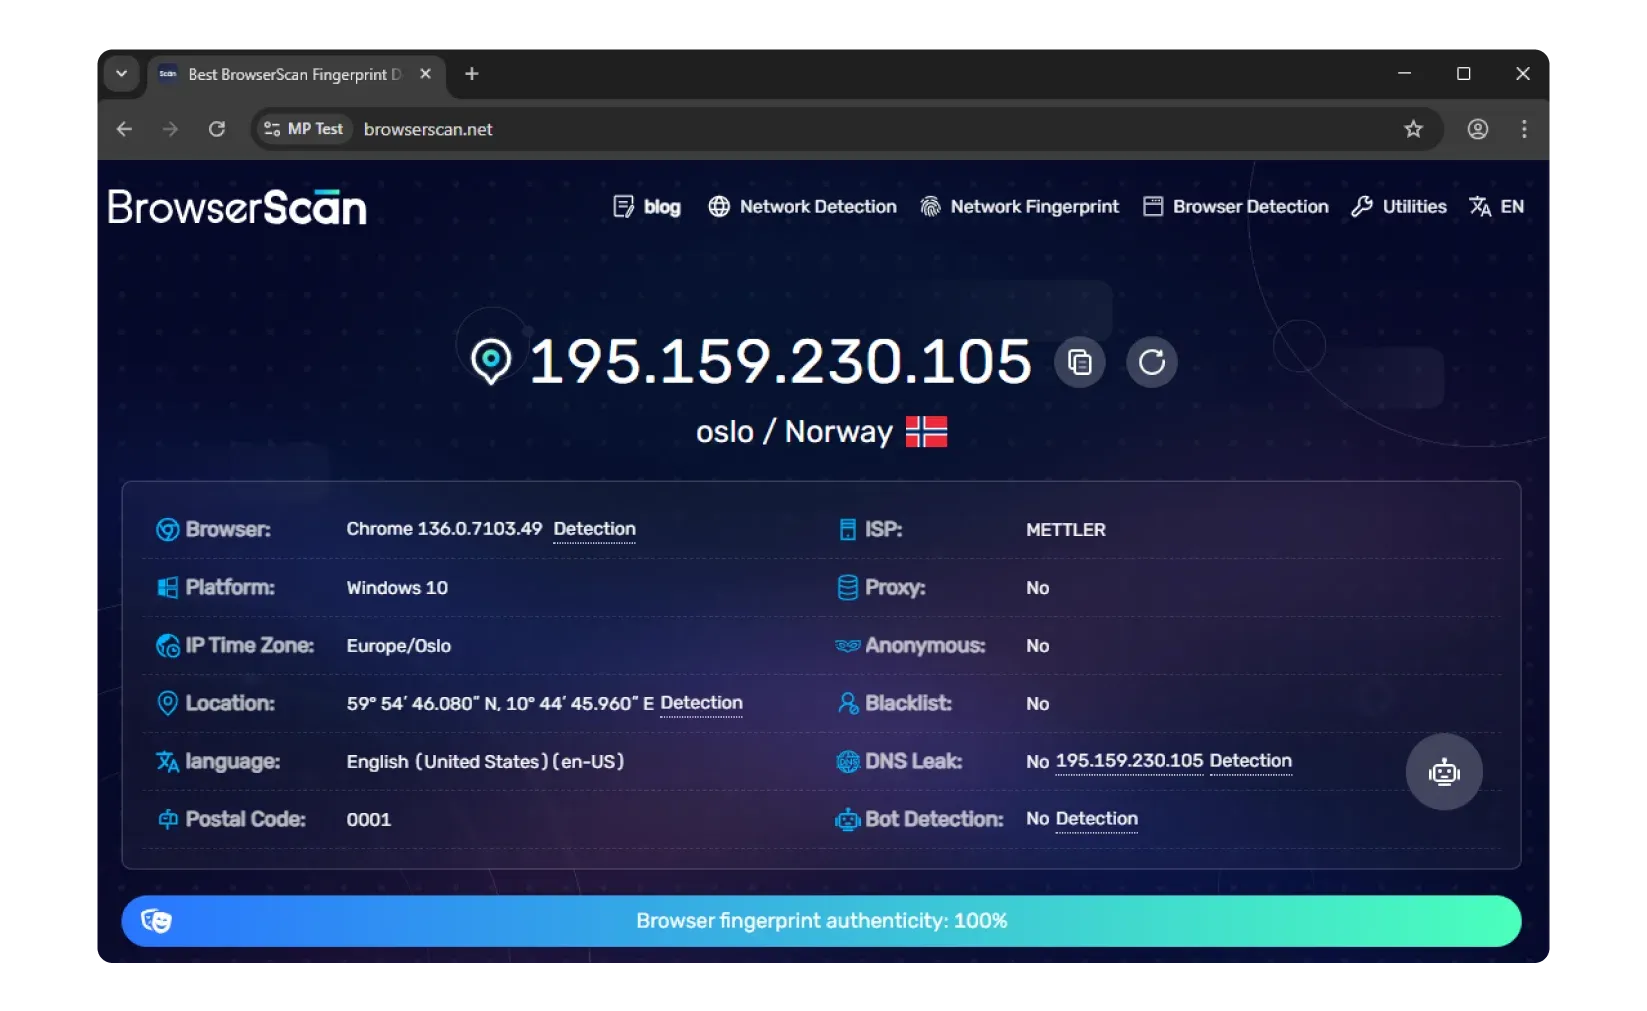
Task: Click the Detection link in the DNS Leak row
Action: pyautogui.click(x=1251, y=761)
